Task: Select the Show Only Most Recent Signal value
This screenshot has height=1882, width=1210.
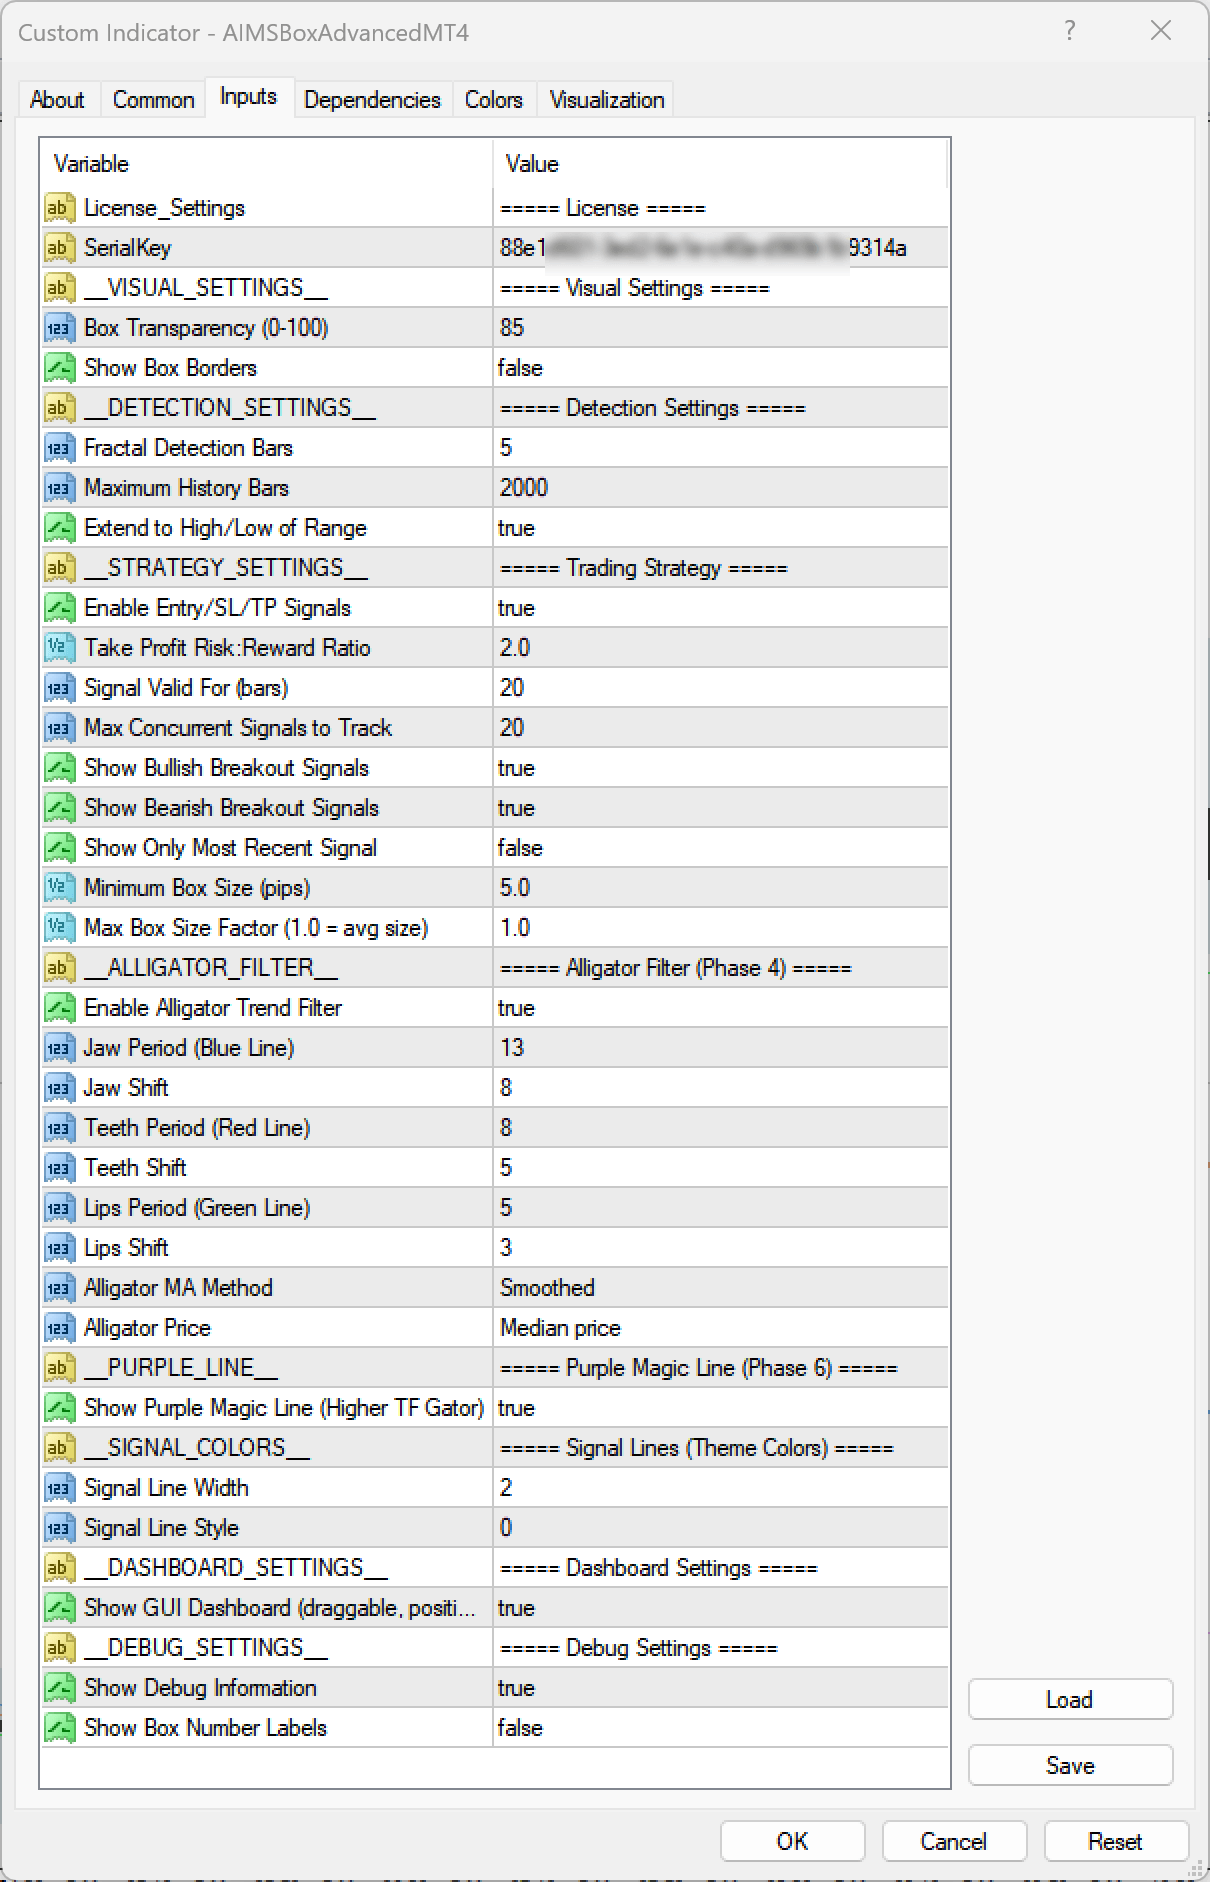Action: [720, 848]
